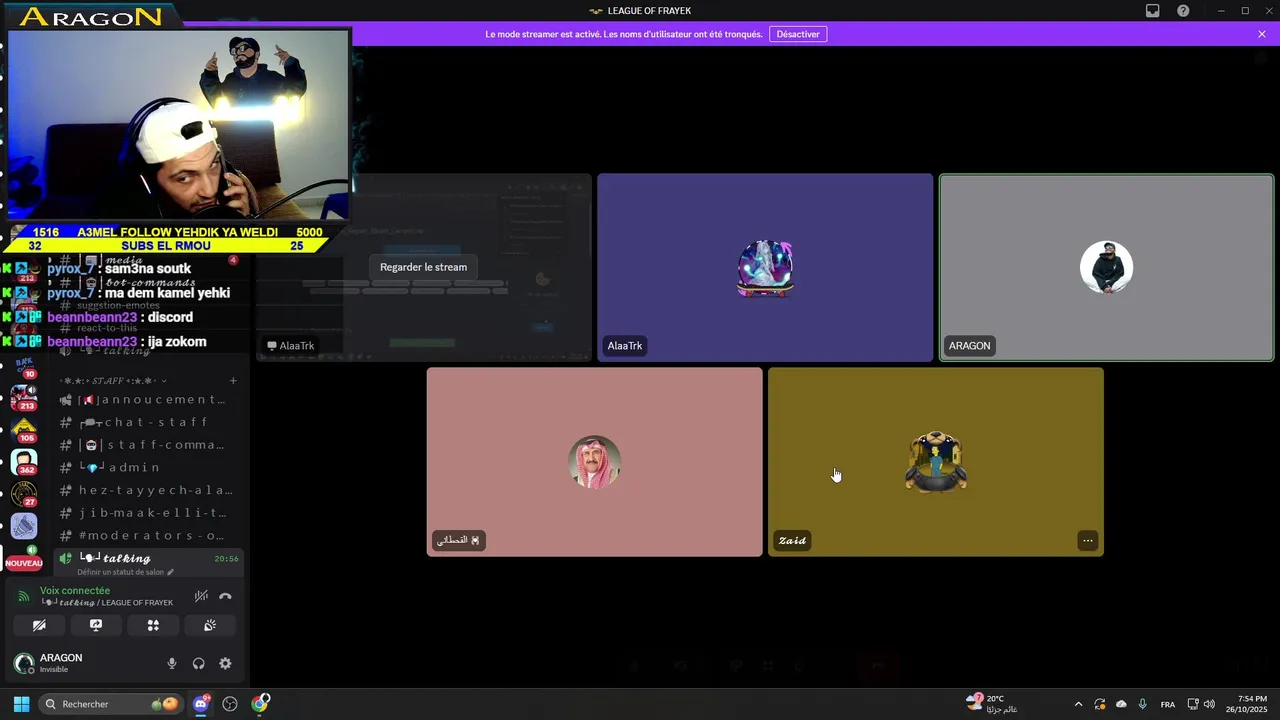Dismiss the purple streamer mode banner
This screenshot has height=720, width=1280.
coord(1262,34)
